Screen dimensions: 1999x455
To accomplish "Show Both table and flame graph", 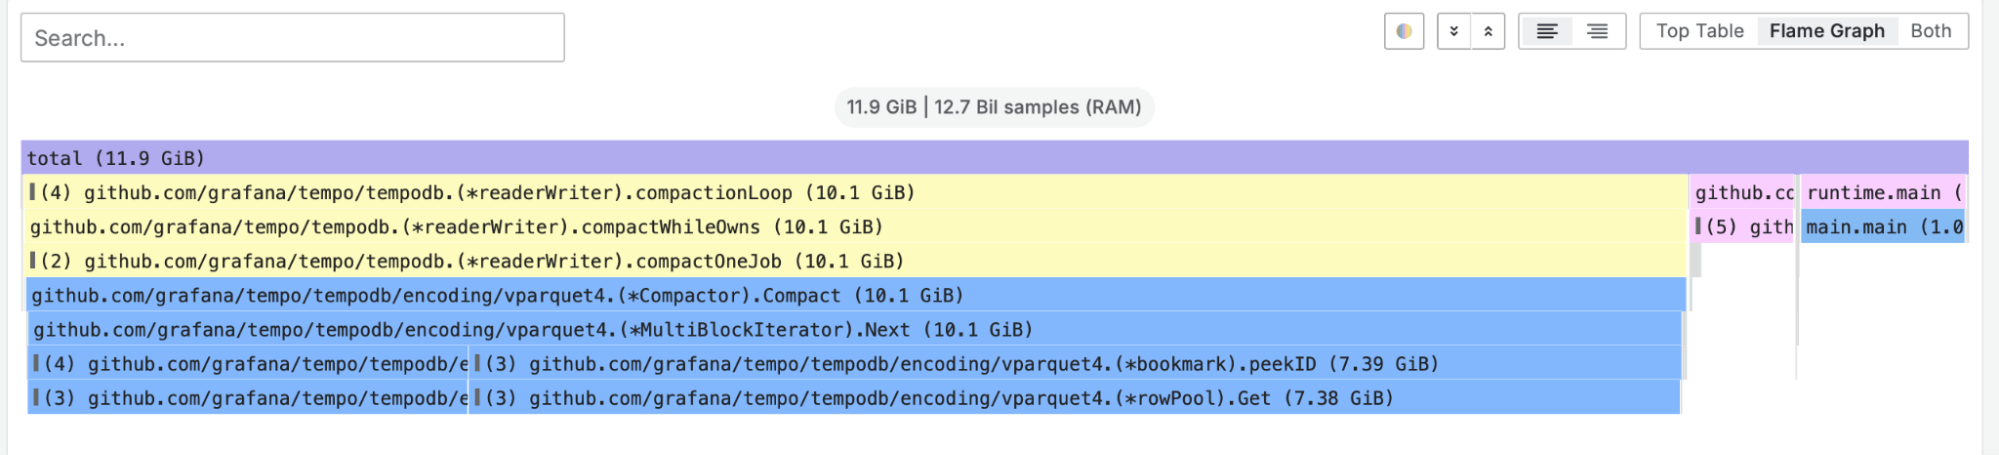I will tap(1930, 31).
